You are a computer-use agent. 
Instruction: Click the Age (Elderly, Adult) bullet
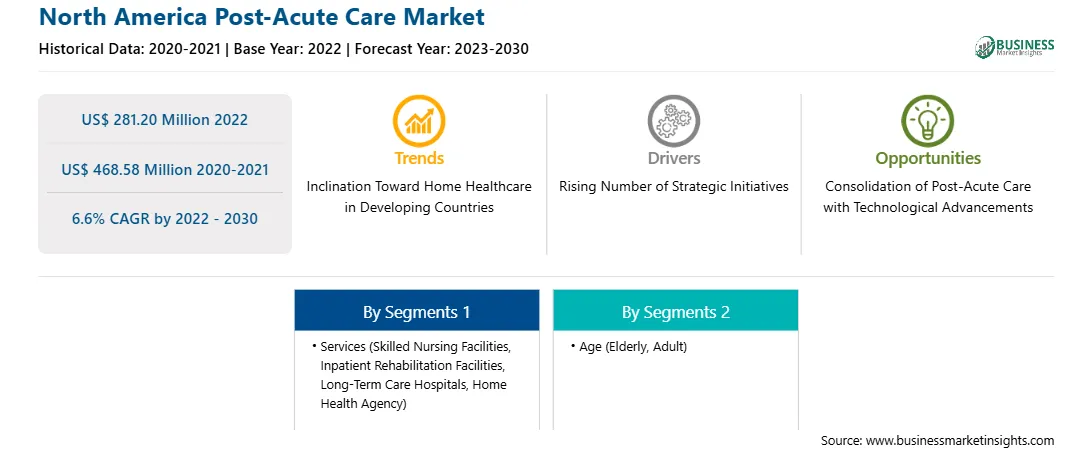[628, 346]
